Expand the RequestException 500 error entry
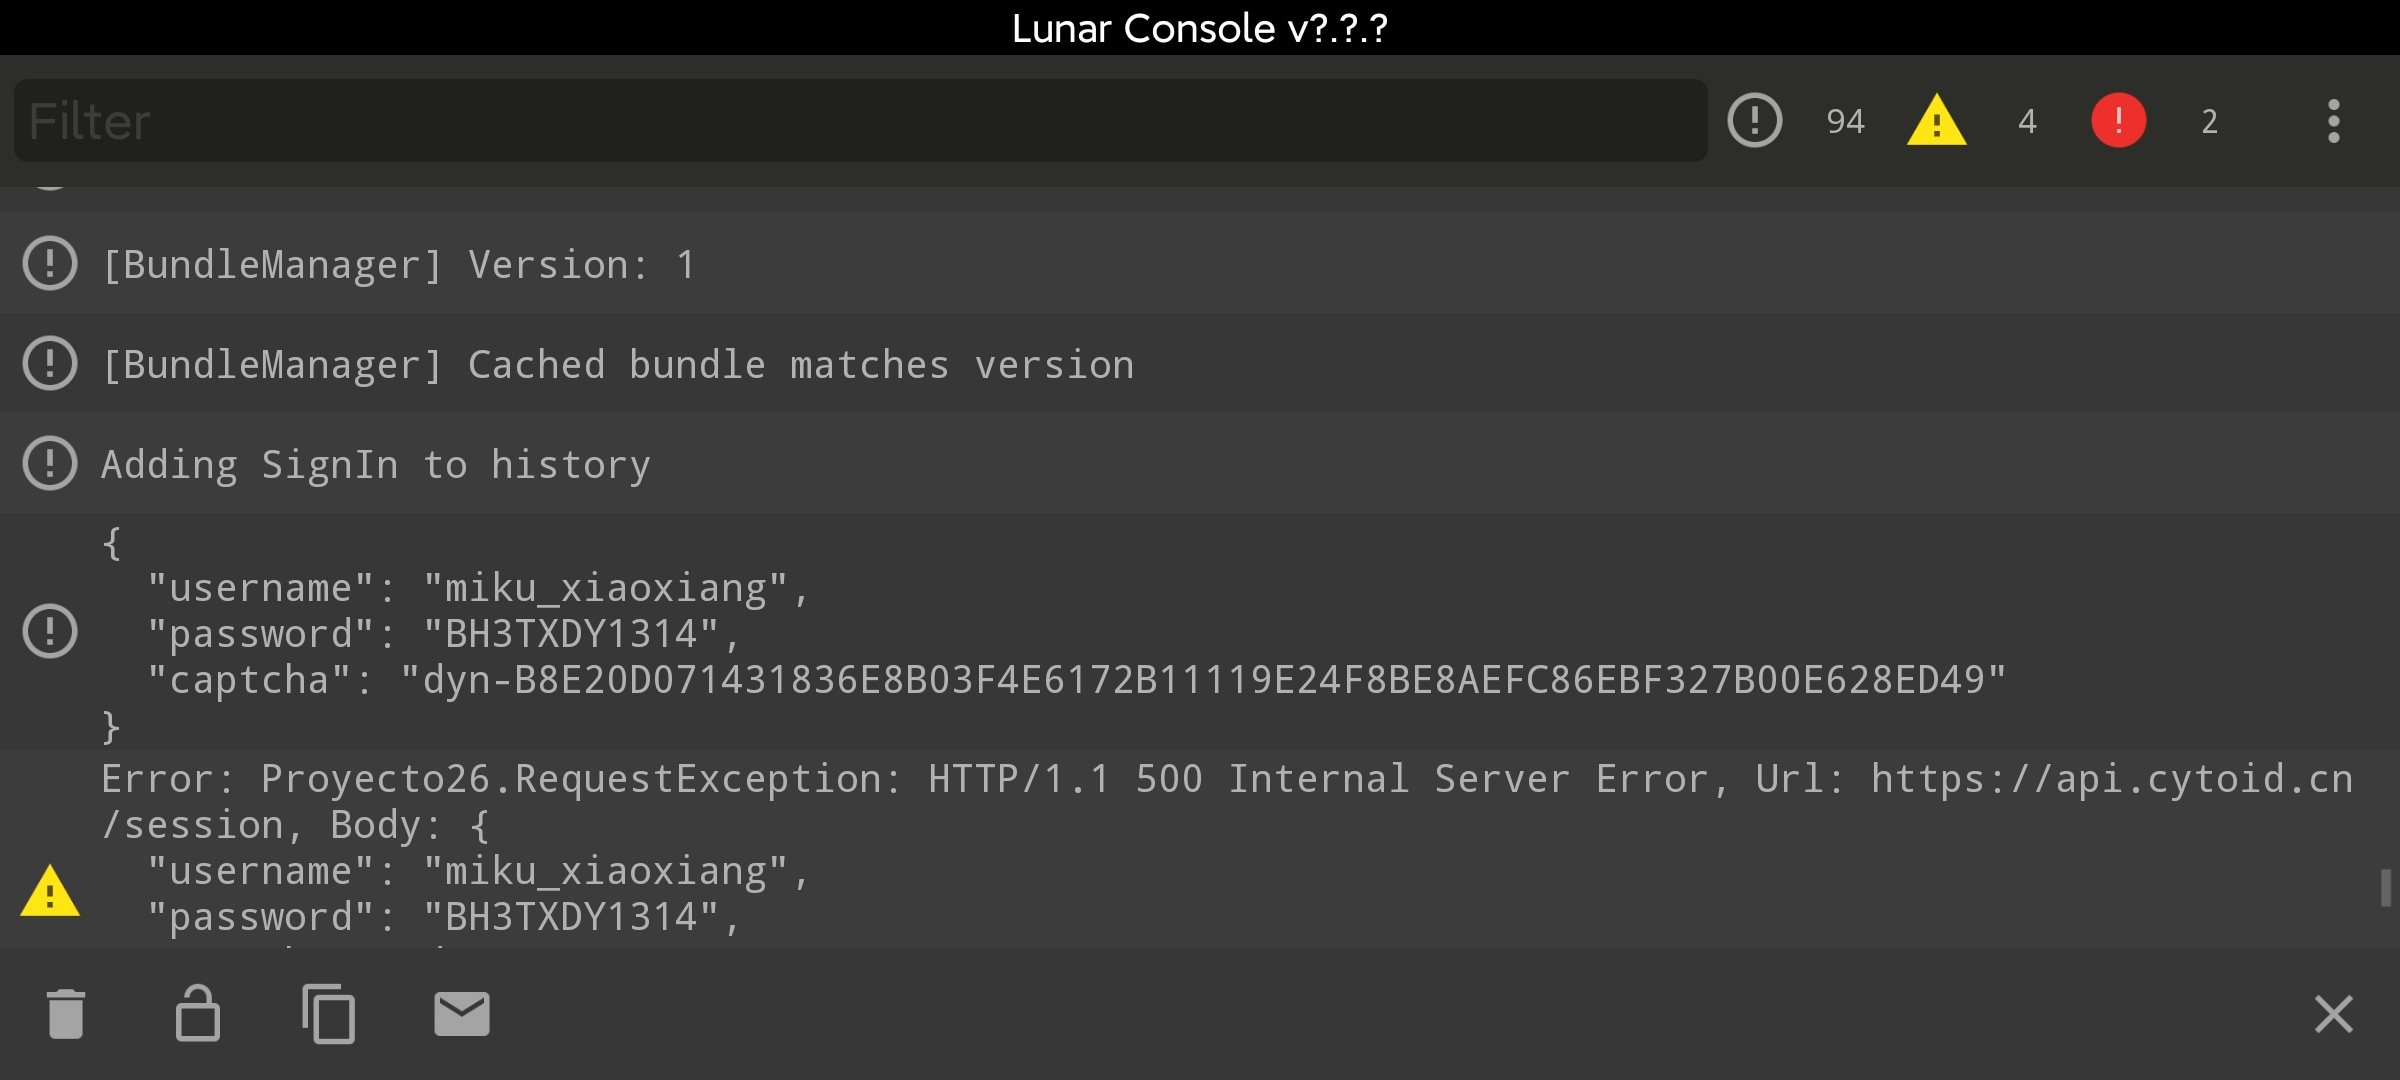The image size is (2400, 1080). [x=1200, y=849]
